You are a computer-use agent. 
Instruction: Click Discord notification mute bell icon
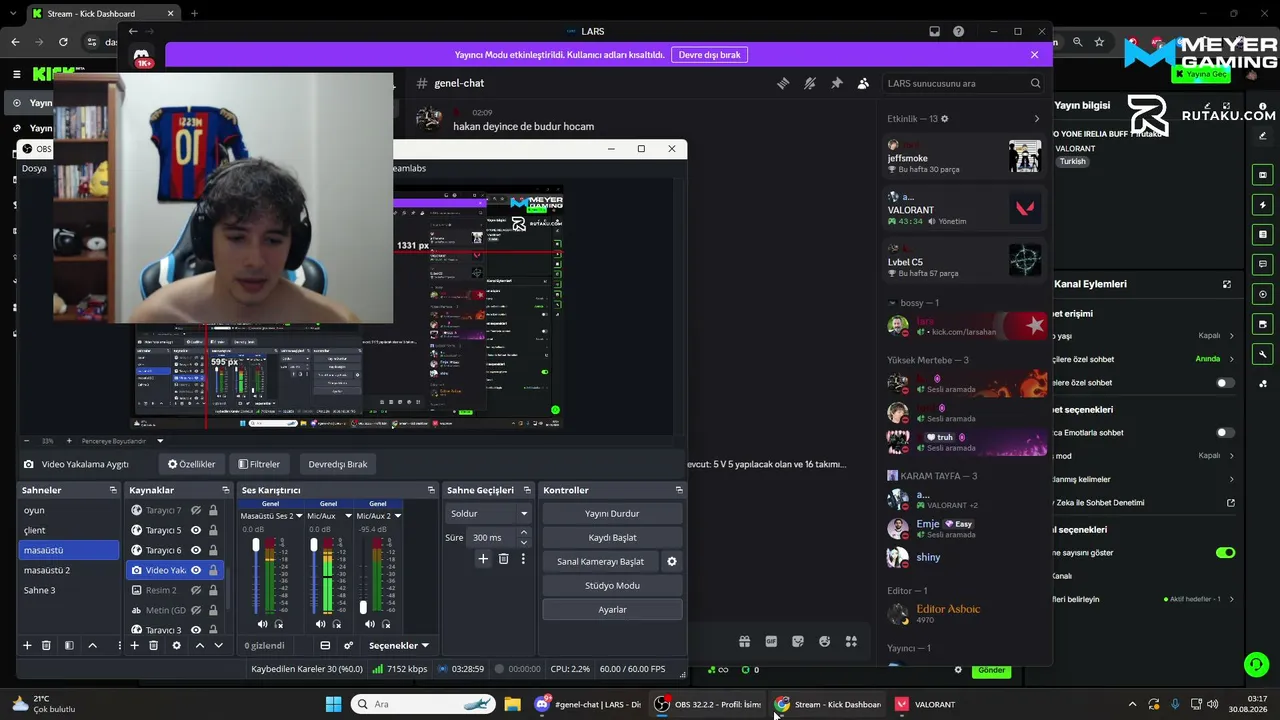[x=810, y=83]
